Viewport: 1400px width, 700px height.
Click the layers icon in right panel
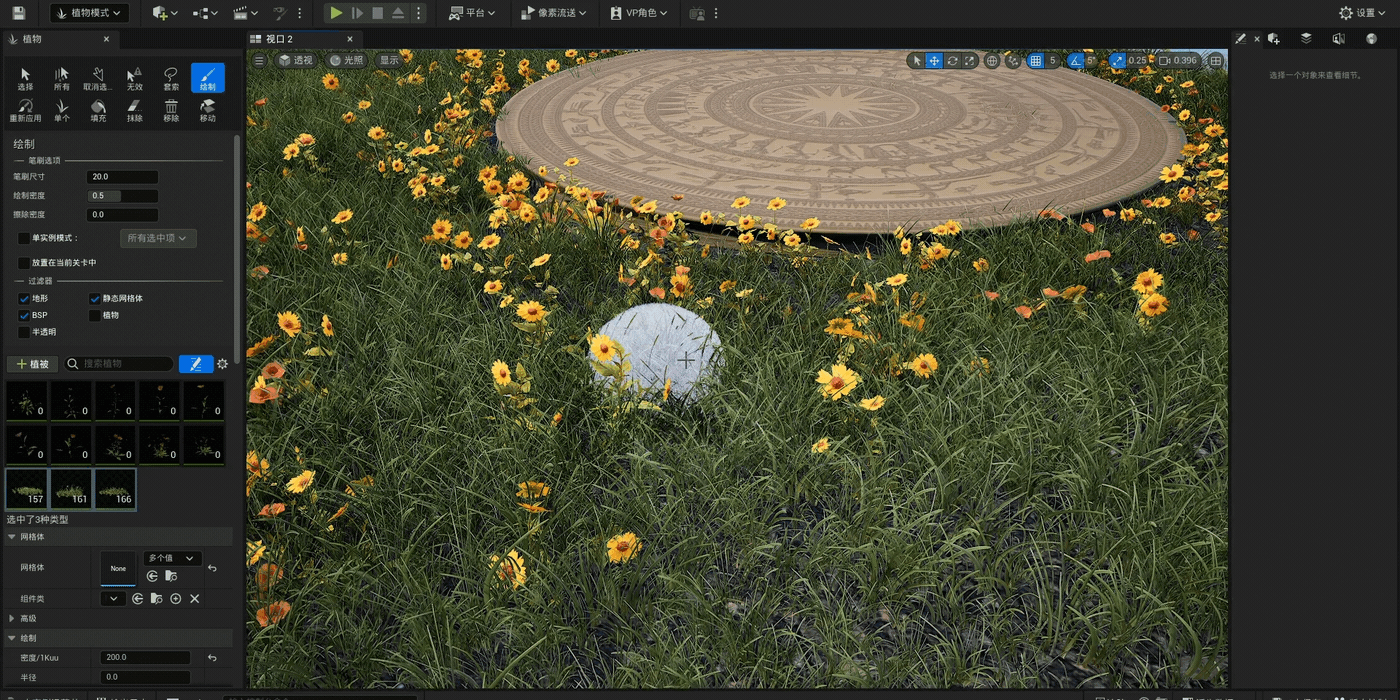click(x=1306, y=39)
